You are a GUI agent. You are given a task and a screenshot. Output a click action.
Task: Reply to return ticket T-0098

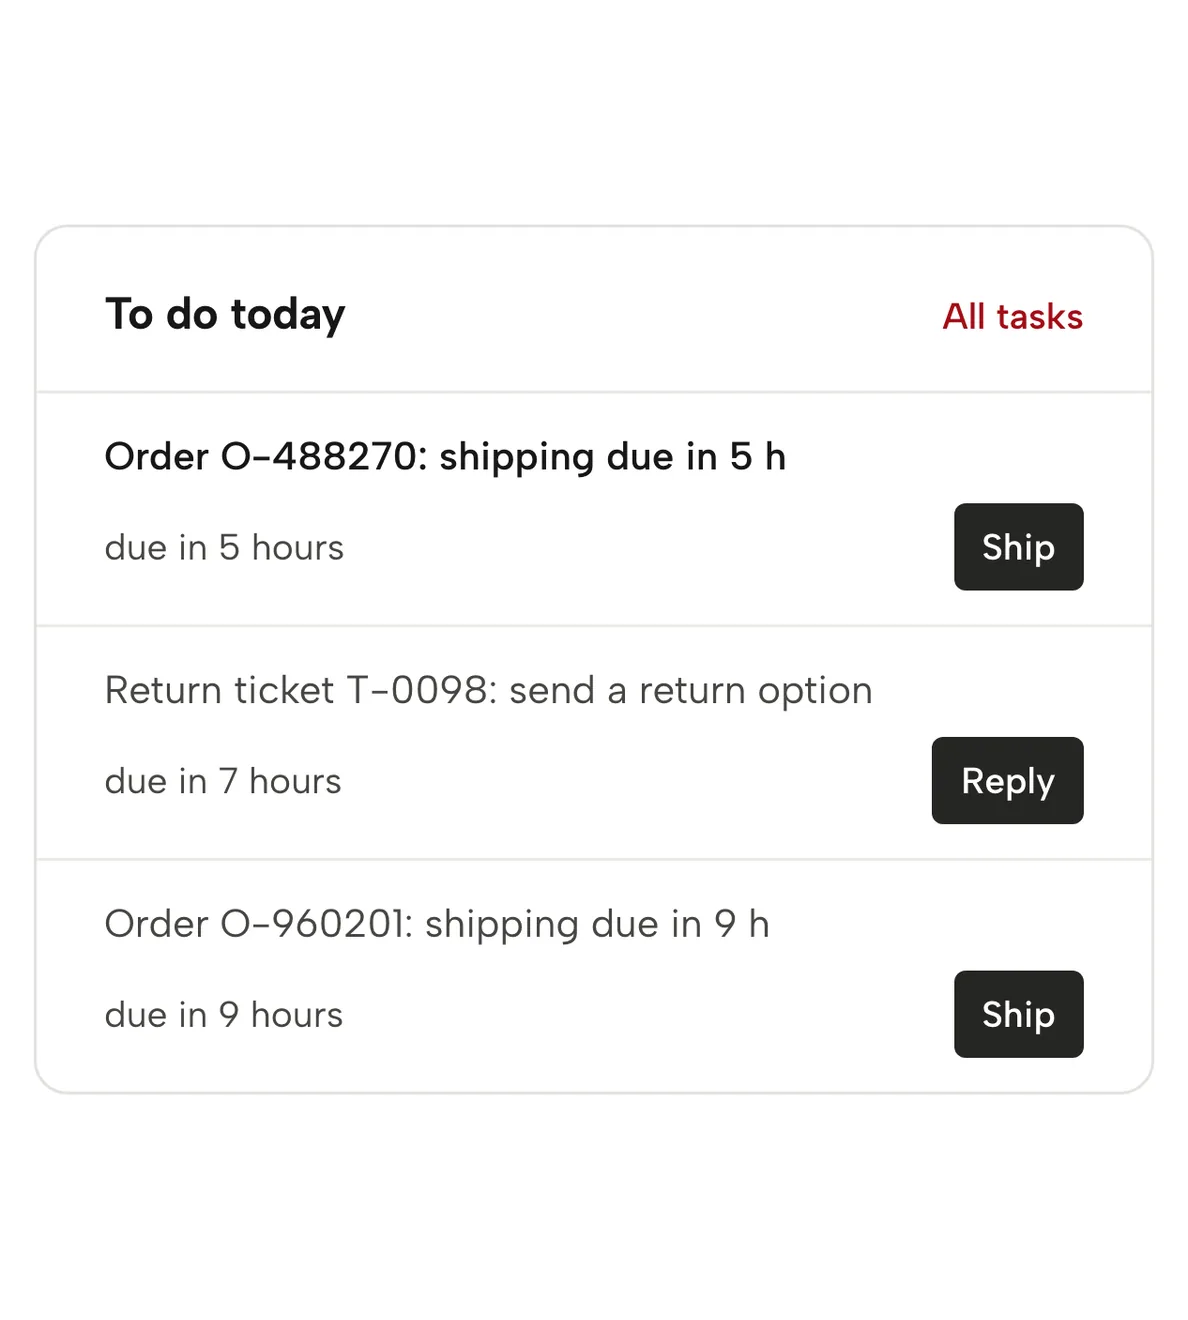pyautogui.click(x=1007, y=781)
